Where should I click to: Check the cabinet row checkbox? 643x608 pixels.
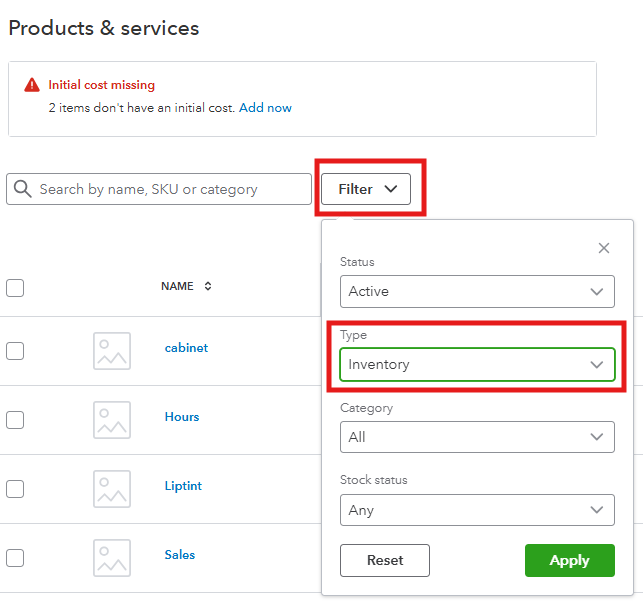(x=15, y=351)
